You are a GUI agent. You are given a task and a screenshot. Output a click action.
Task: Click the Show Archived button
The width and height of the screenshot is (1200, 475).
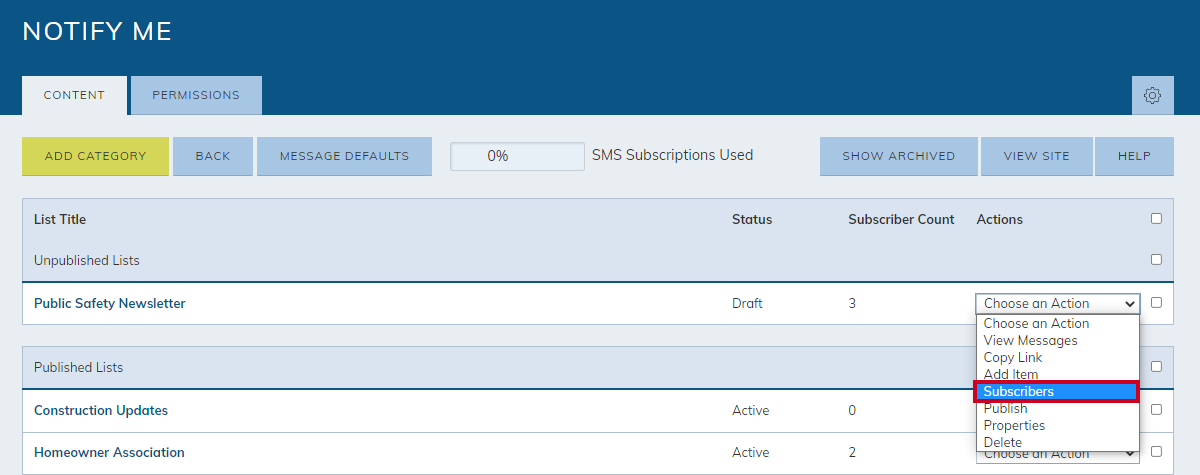coord(898,156)
